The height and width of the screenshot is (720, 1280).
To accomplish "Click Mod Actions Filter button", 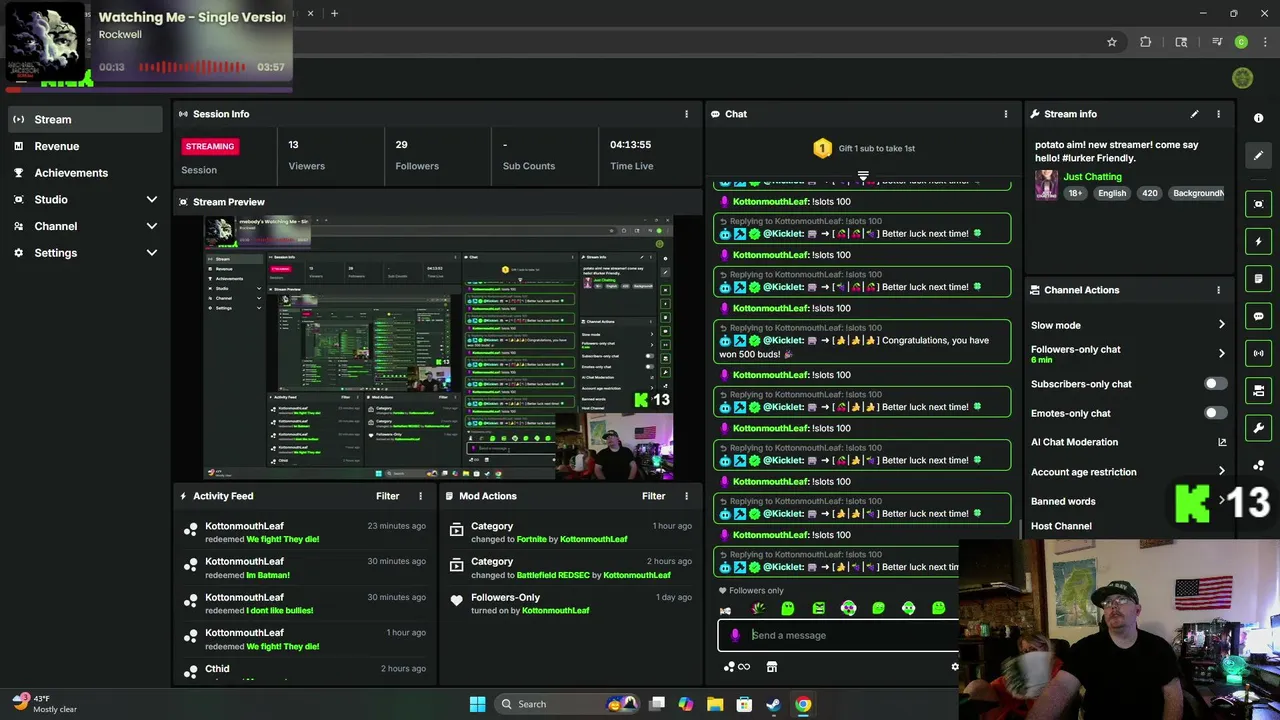I will coord(653,496).
